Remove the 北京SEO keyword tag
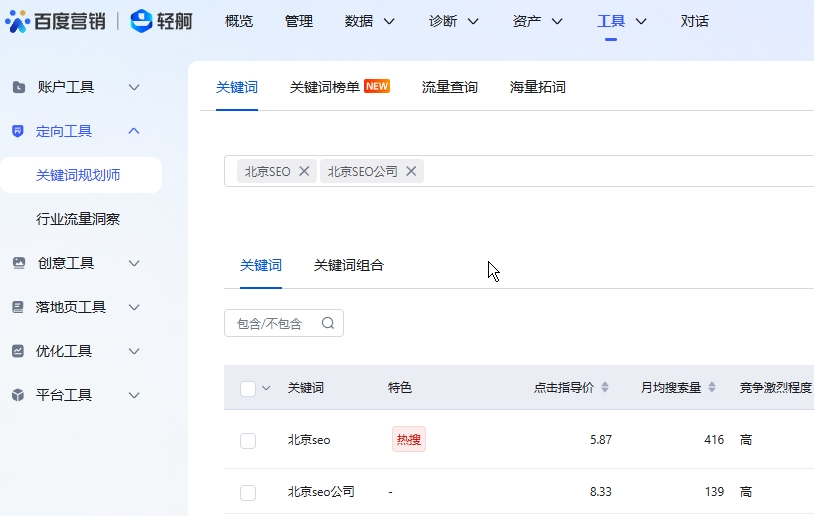814x516 pixels. 304,171
